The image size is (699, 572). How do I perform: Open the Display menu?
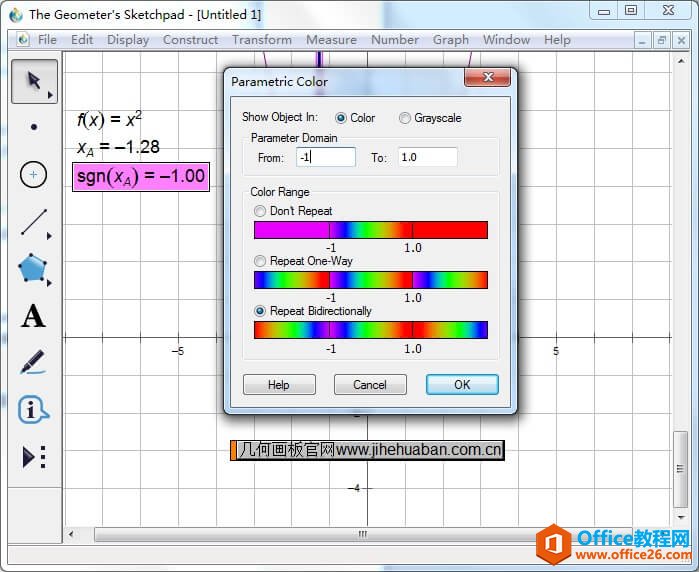pyautogui.click(x=128, y=40)
